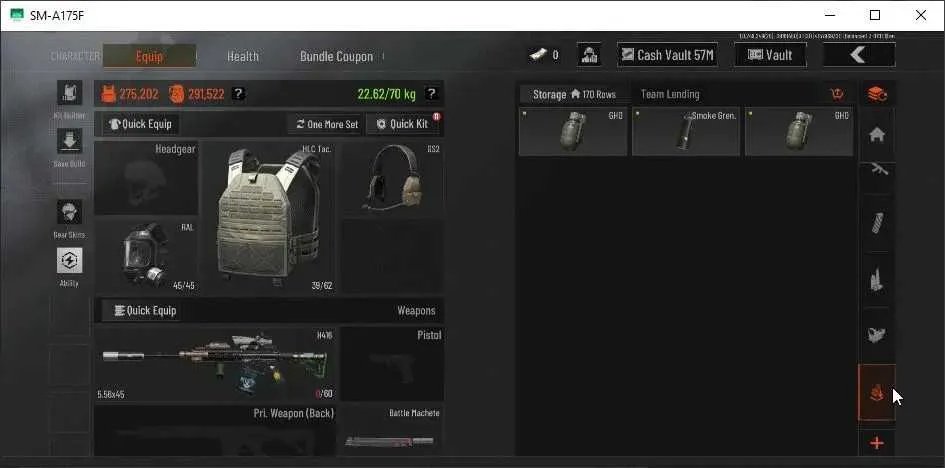Click the Save Build download icon

pyautogui.click(x=69, y=141)
